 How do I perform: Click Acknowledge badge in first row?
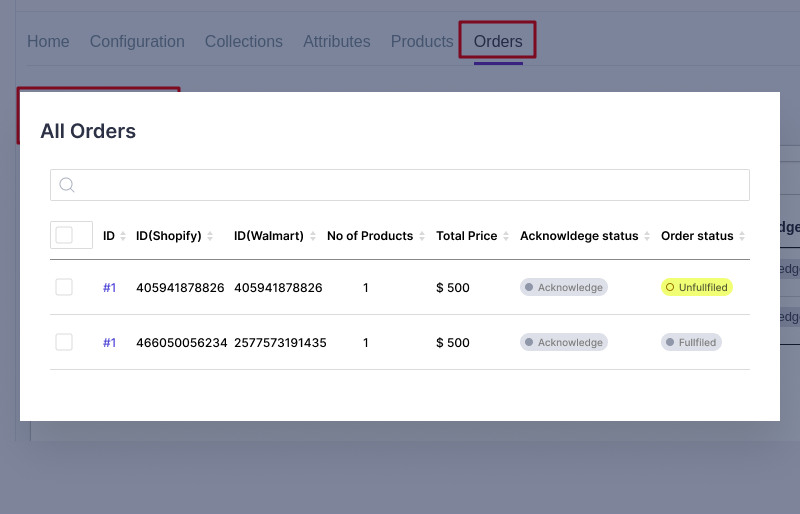(564, 287)
